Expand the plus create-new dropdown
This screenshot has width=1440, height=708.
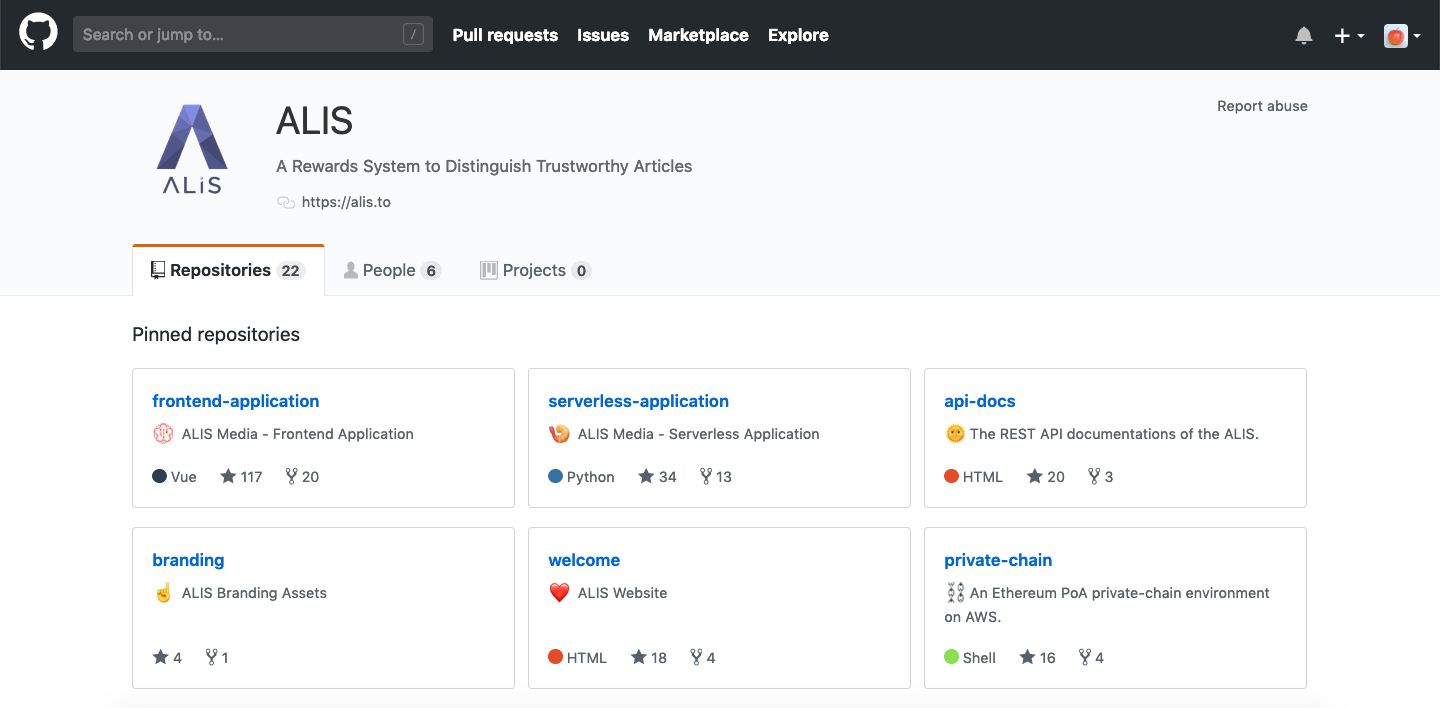[1349, 36]
